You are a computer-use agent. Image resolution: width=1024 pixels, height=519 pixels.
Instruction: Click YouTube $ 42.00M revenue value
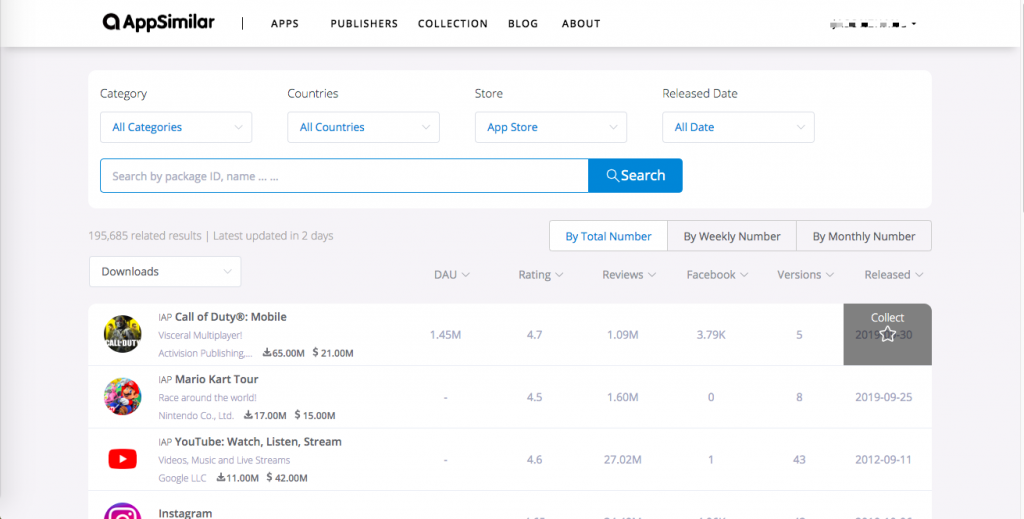287,478
